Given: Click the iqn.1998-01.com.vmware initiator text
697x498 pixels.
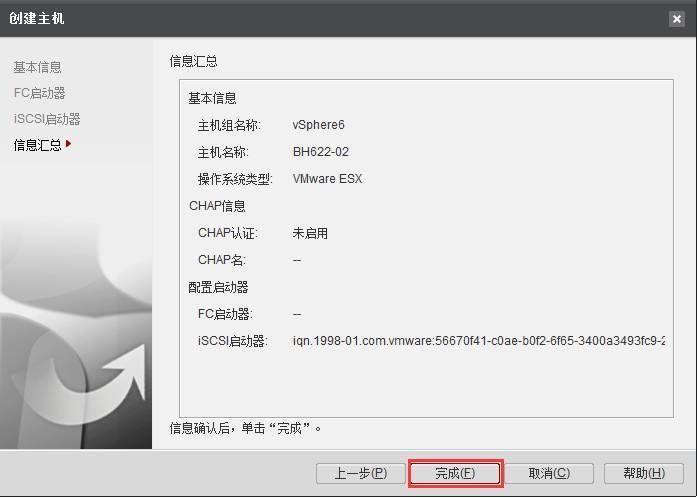Looking at the screenshot, I should [478, 341].
